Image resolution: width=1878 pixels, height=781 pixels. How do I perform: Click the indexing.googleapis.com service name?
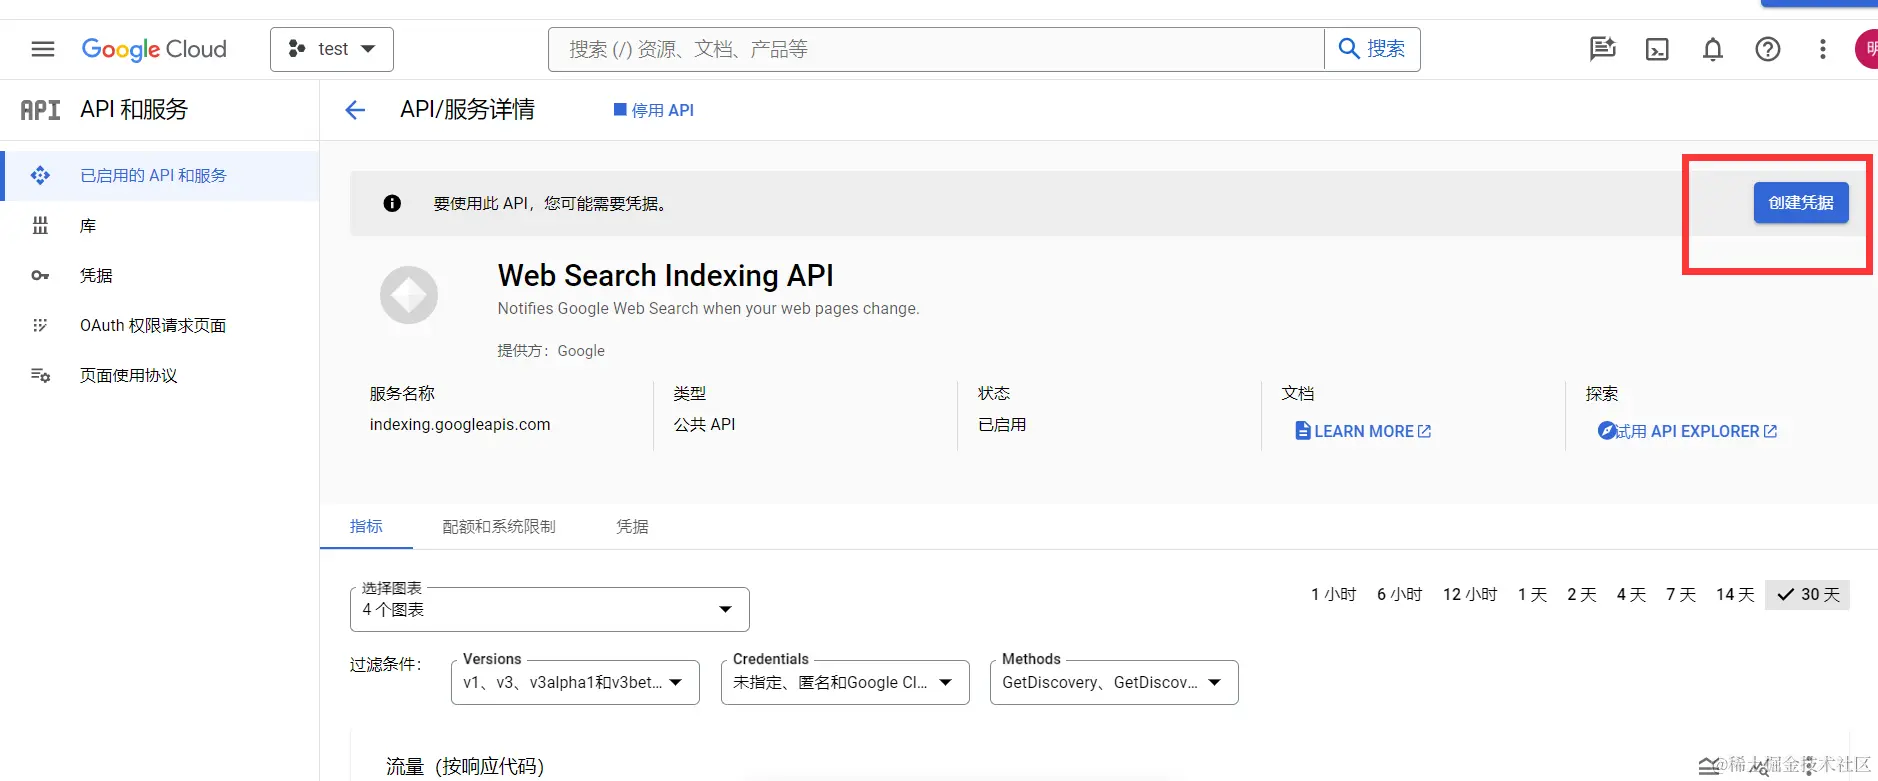point(460,424)
